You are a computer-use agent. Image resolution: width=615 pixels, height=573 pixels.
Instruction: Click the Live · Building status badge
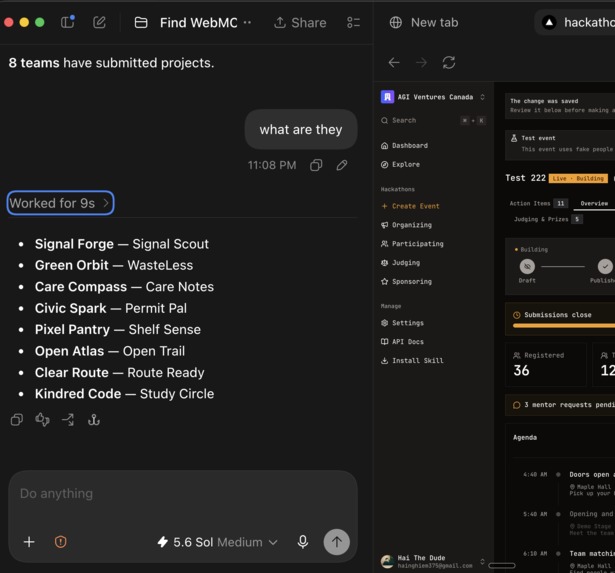[578, 178]
